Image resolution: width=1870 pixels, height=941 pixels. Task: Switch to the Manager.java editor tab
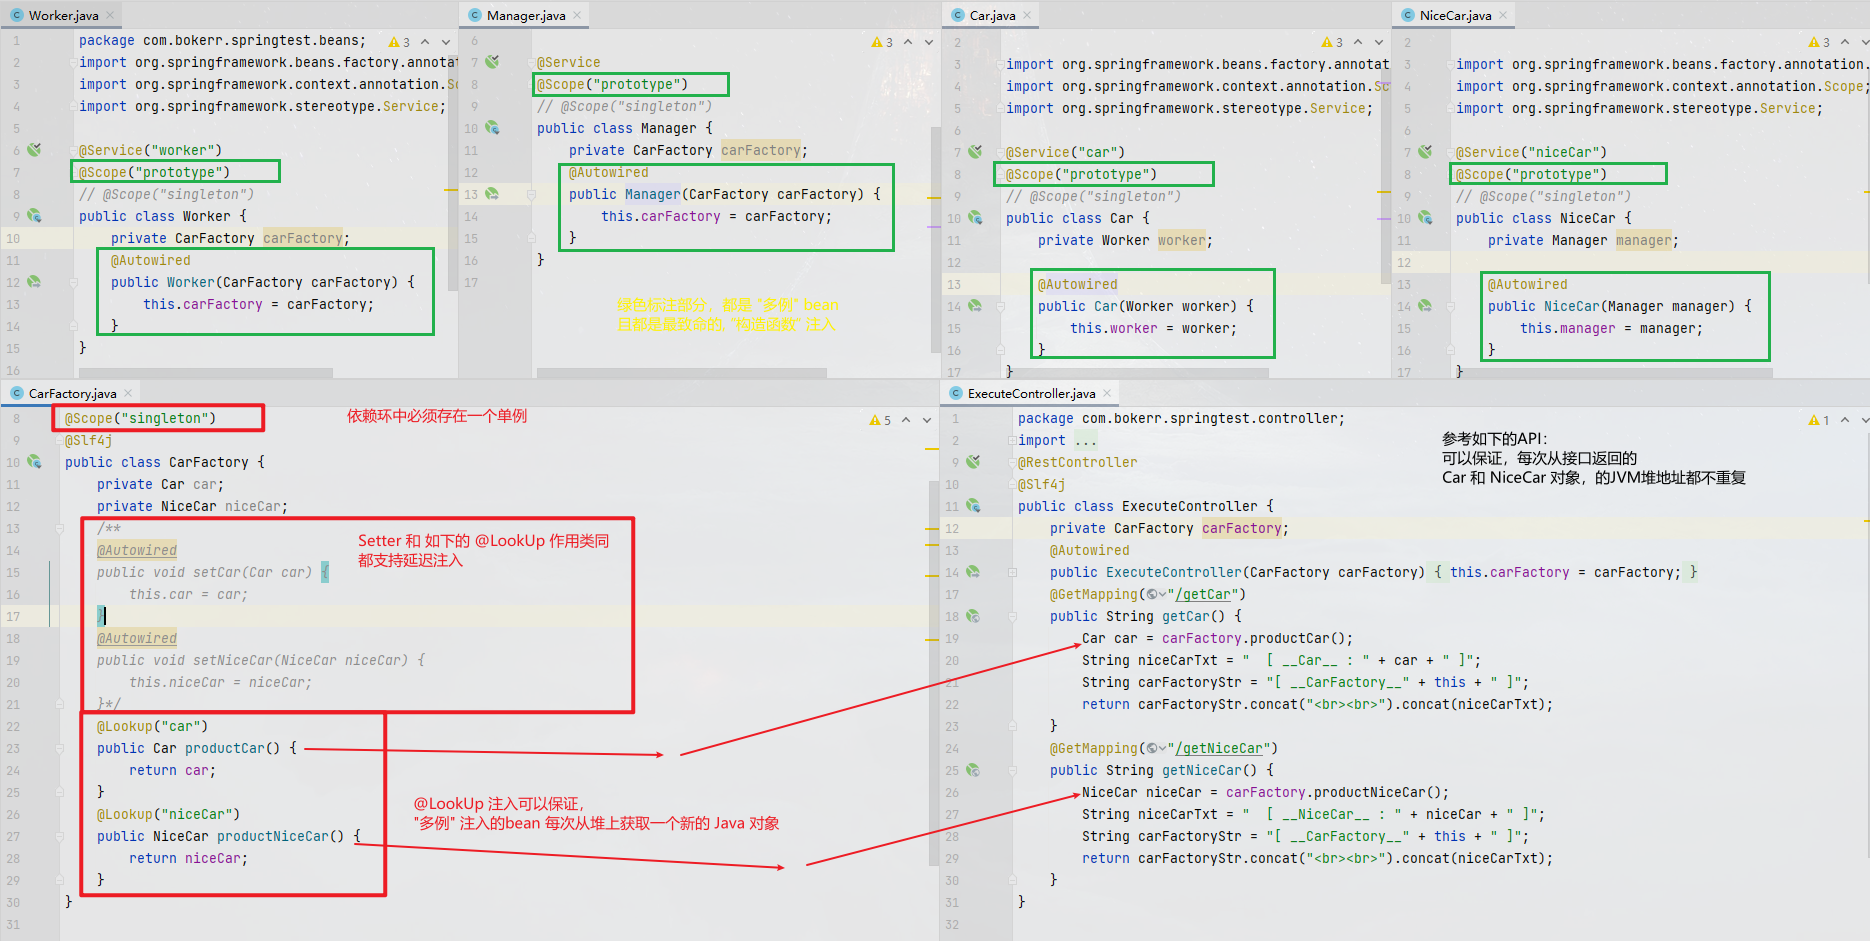(x=526, y=15)
